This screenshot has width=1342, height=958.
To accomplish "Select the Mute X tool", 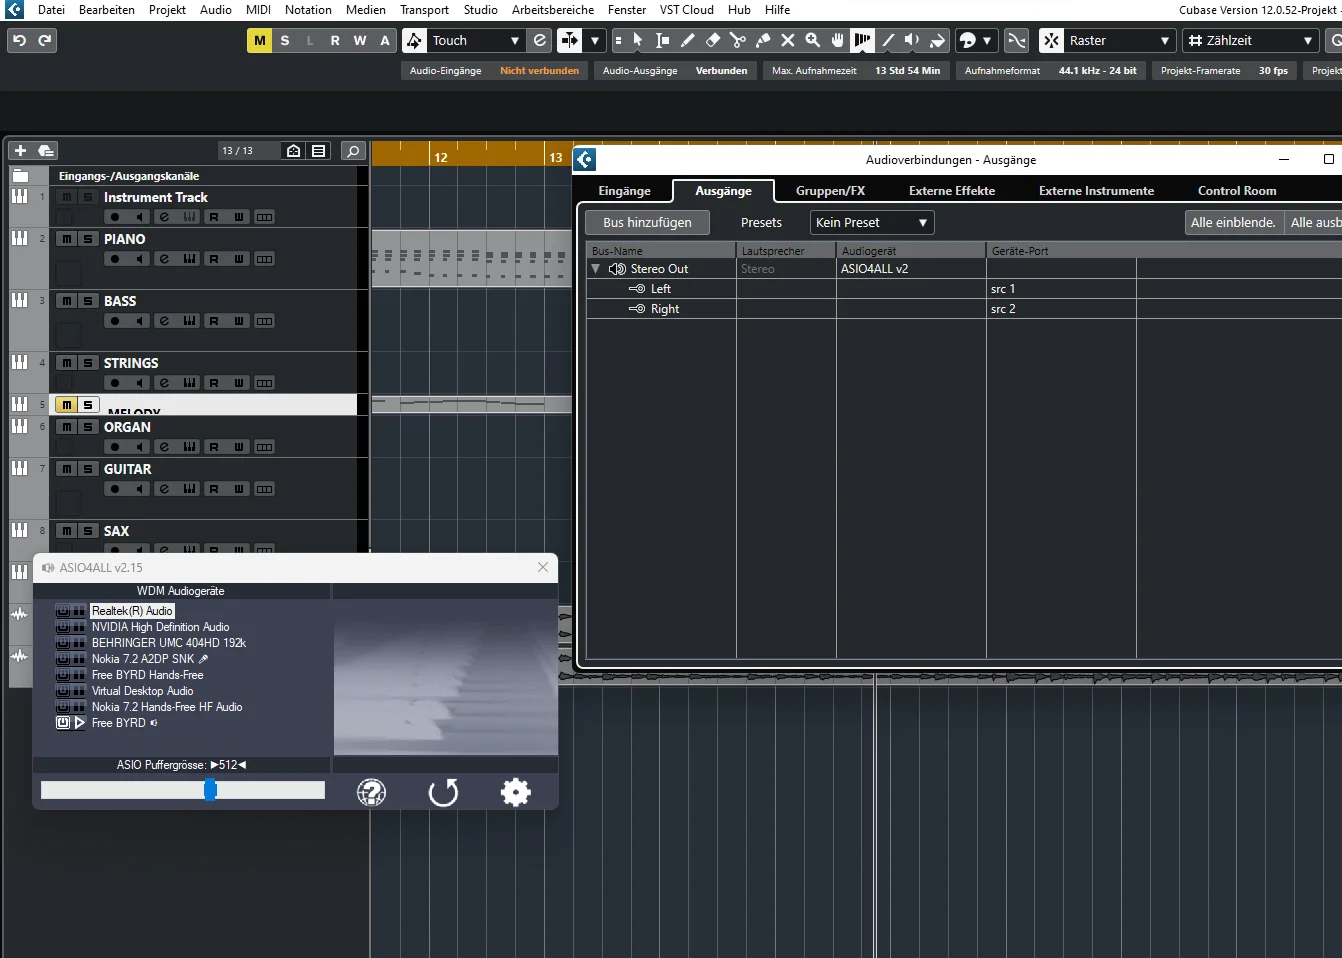I will click(x=788, y=40).
